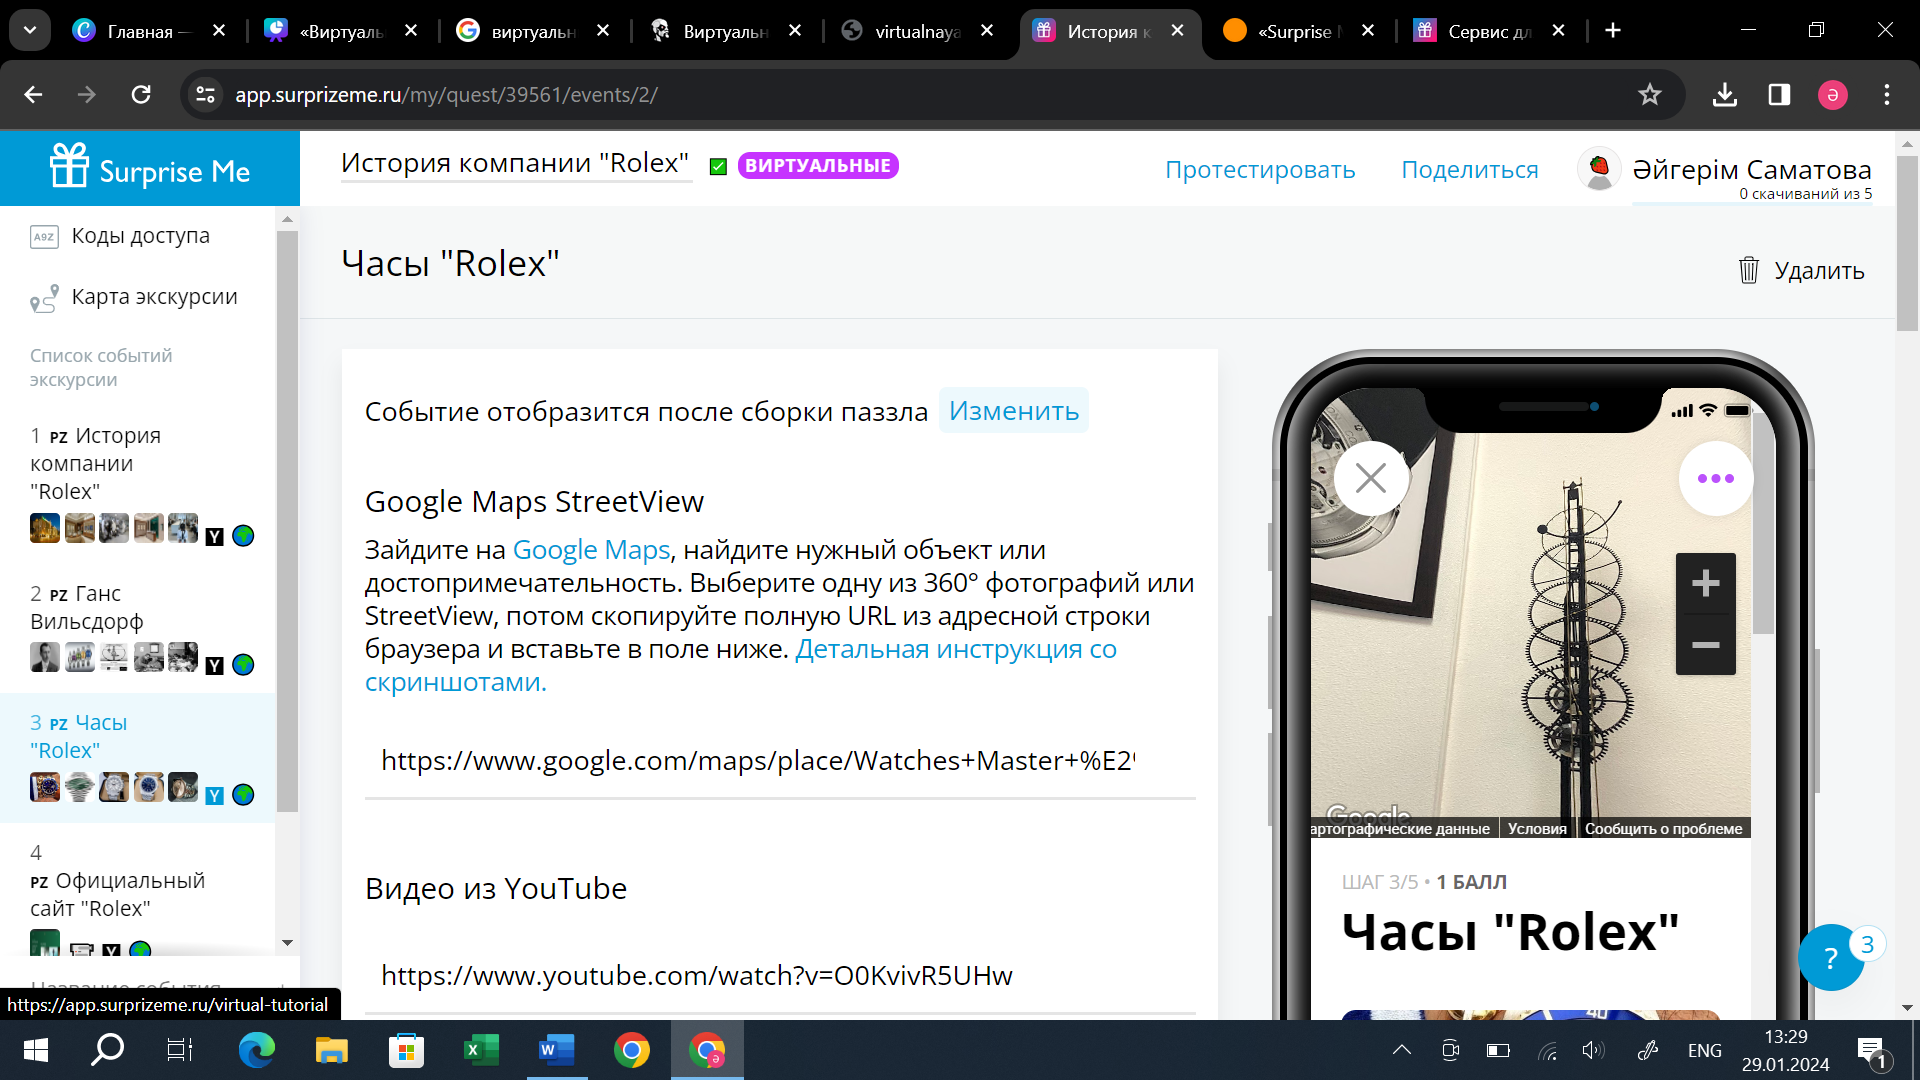
Task: Expand the tab search dropdown arrow
Action: pyautogui.click(x=30, y=30)
